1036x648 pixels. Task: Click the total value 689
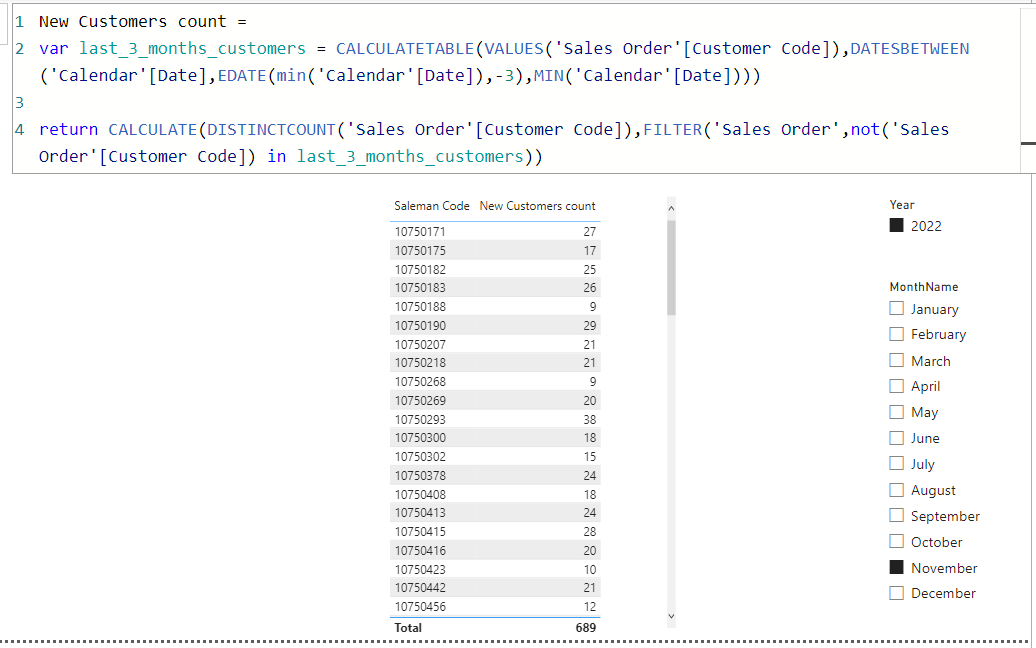click(x=585, y=628)
